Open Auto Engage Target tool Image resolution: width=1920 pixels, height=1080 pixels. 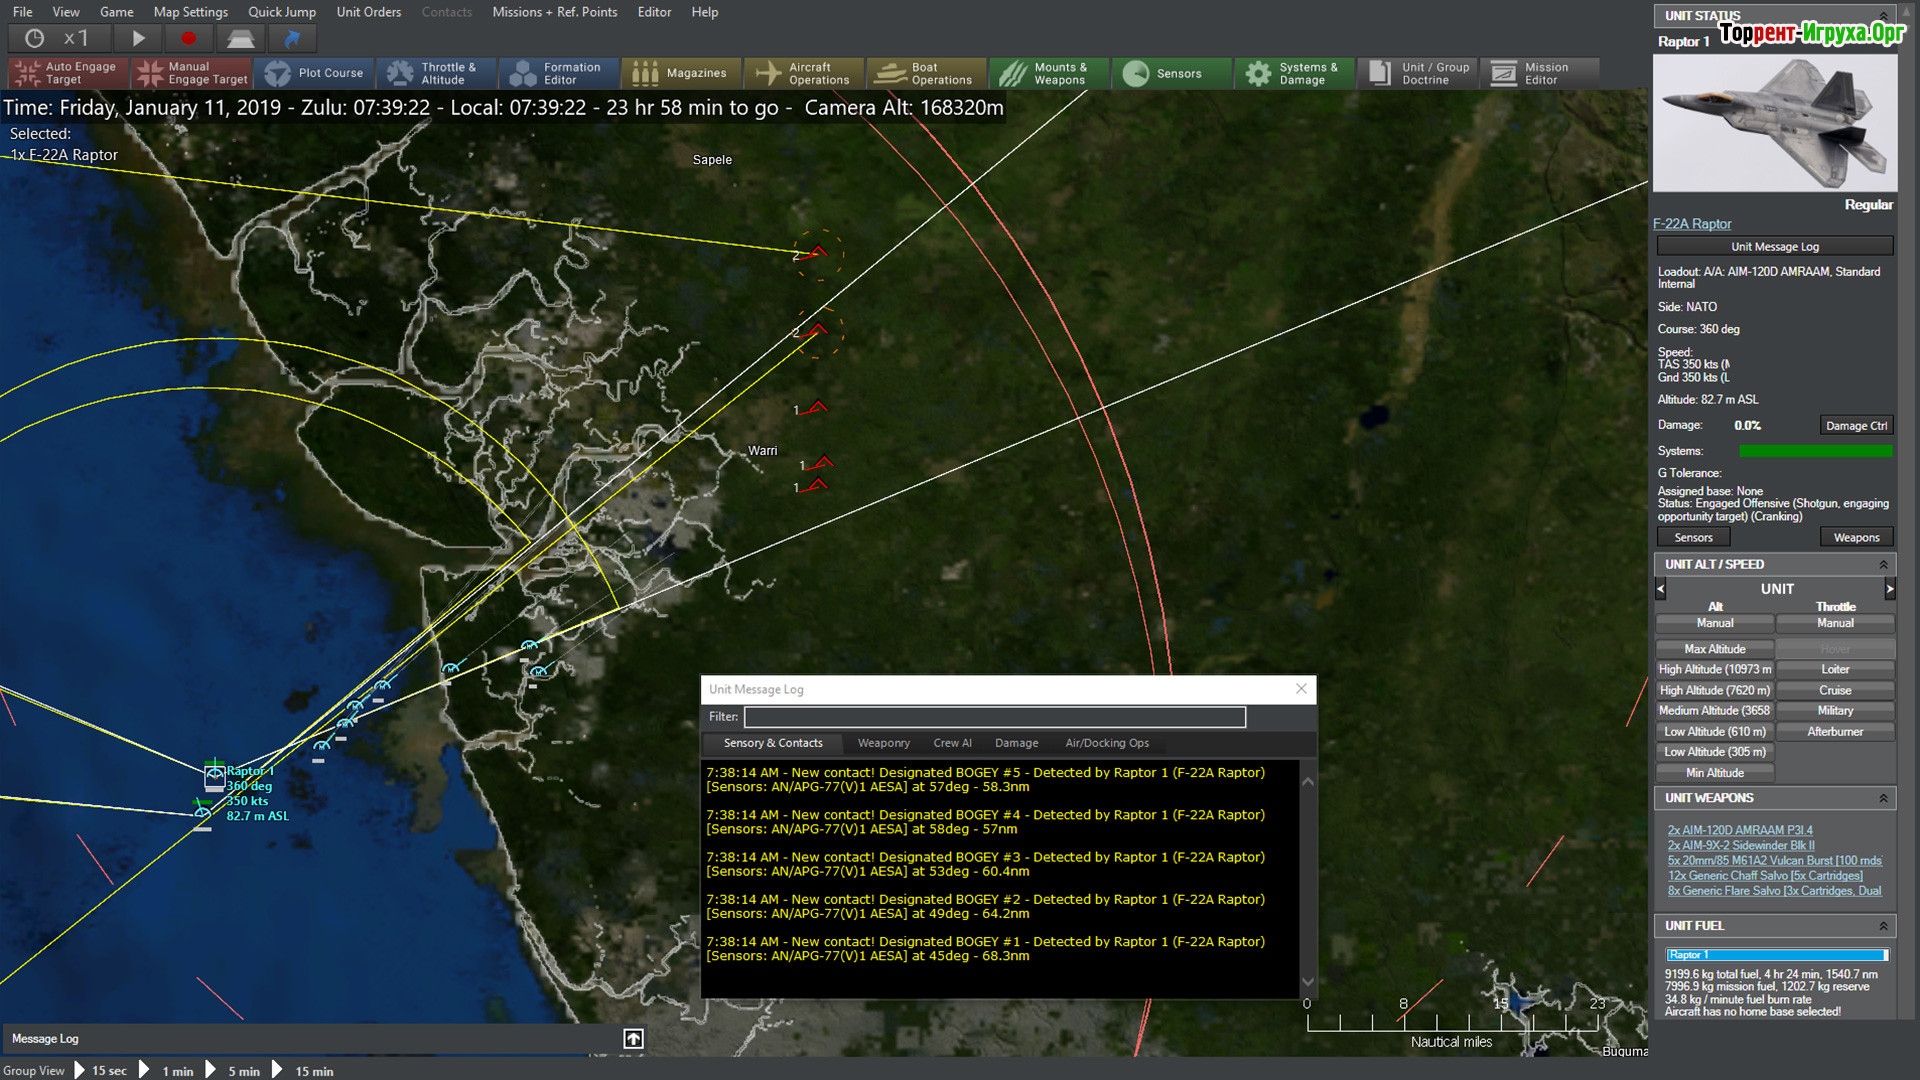(68, 73)
